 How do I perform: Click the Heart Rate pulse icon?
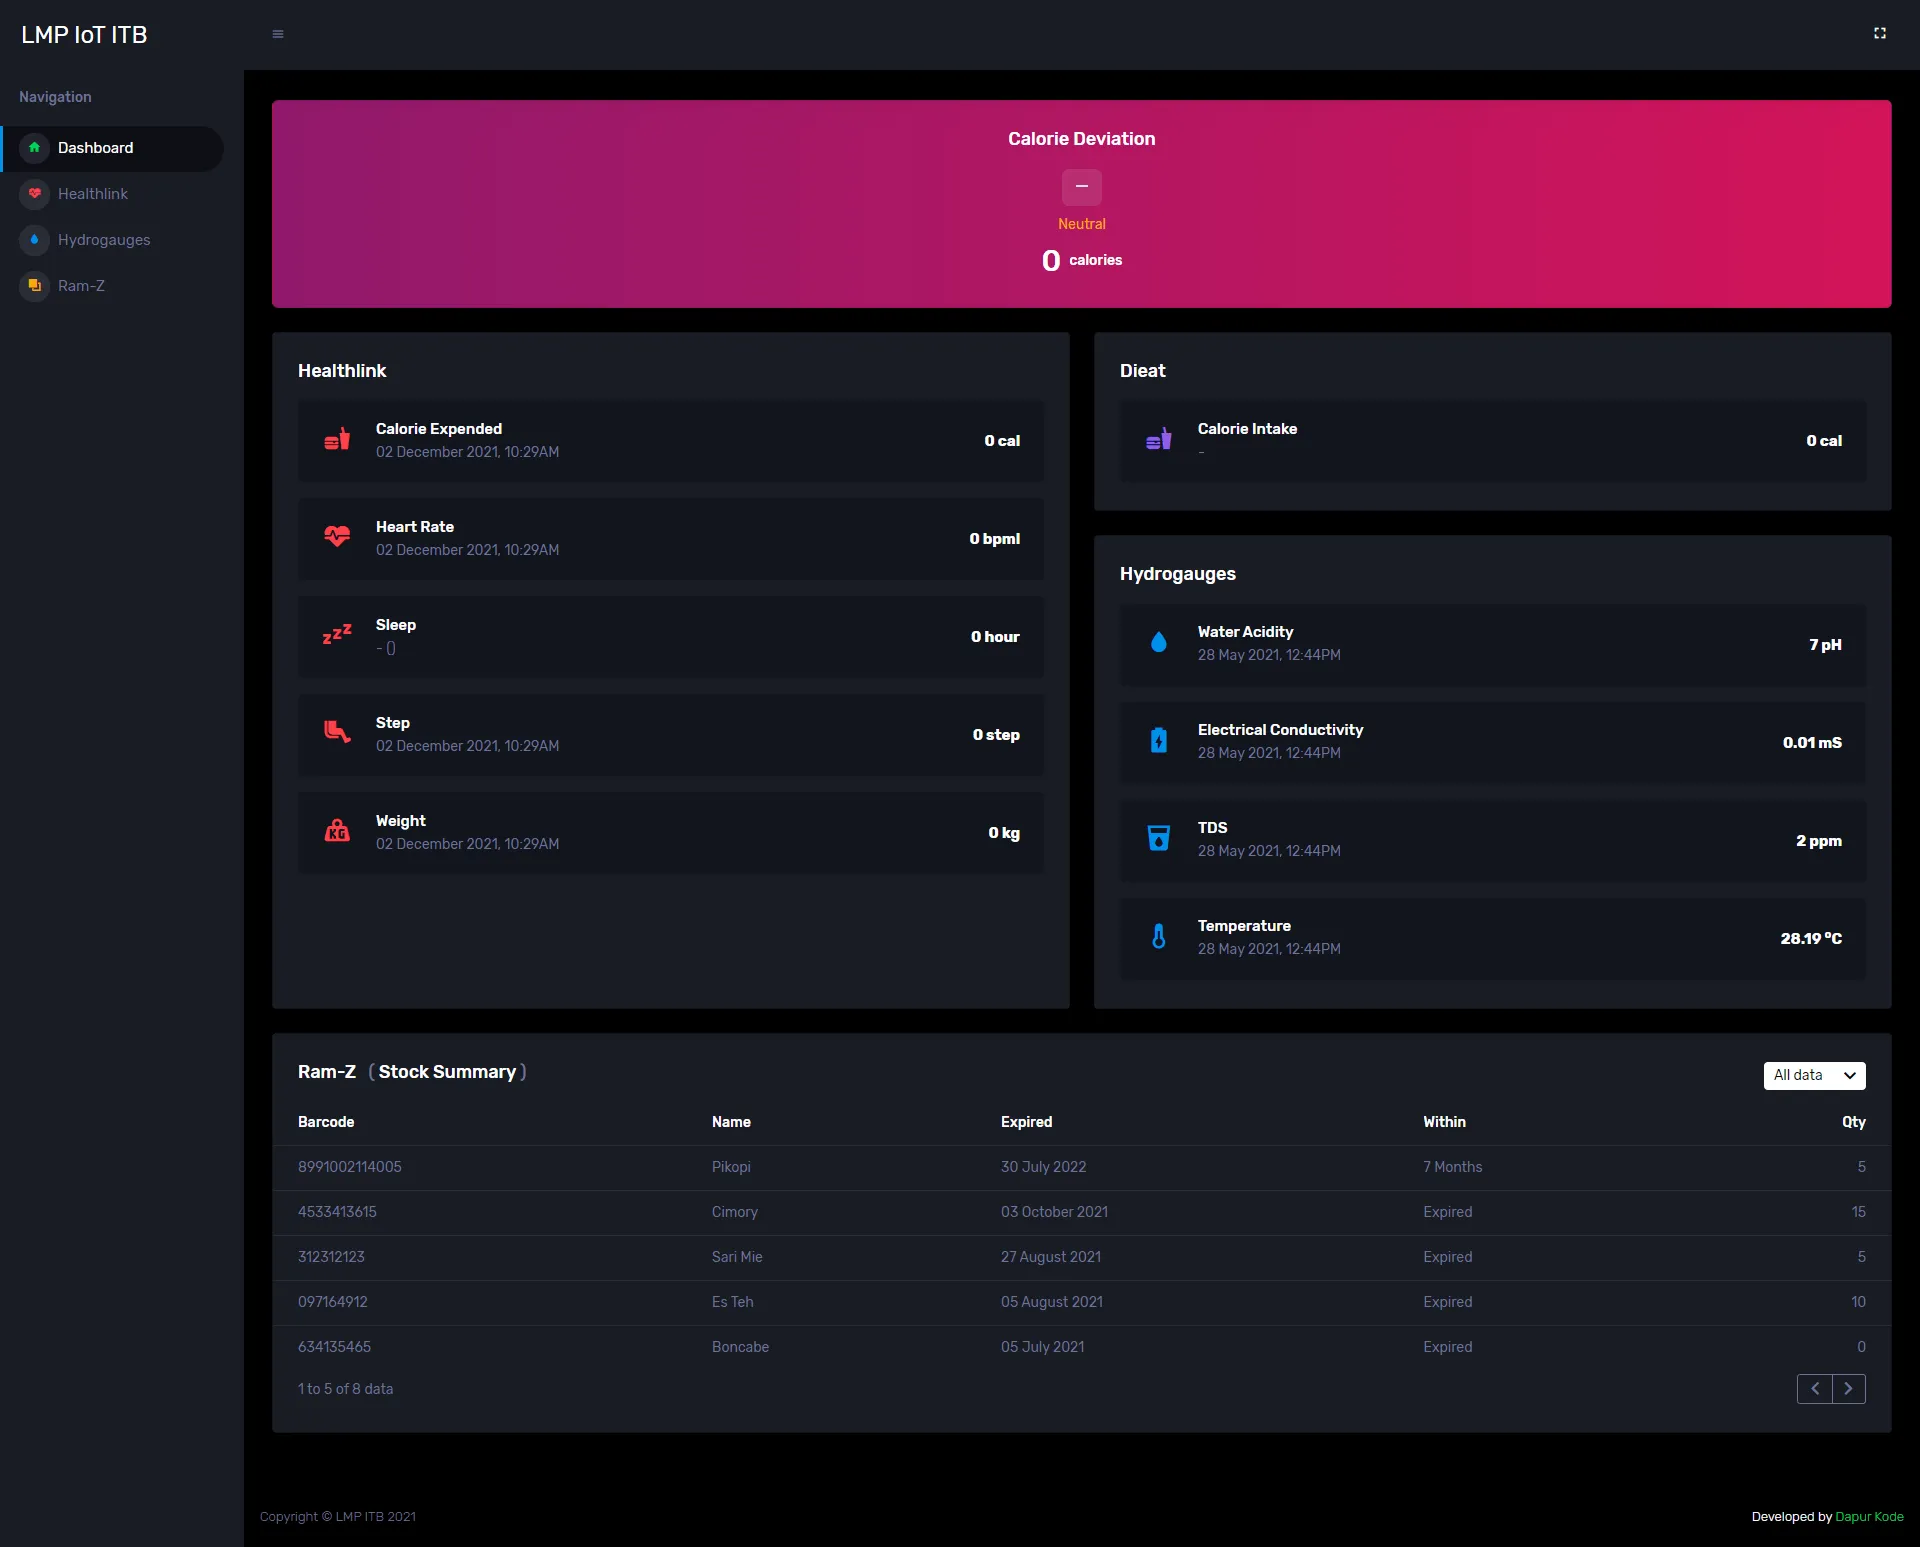(337, 537)
